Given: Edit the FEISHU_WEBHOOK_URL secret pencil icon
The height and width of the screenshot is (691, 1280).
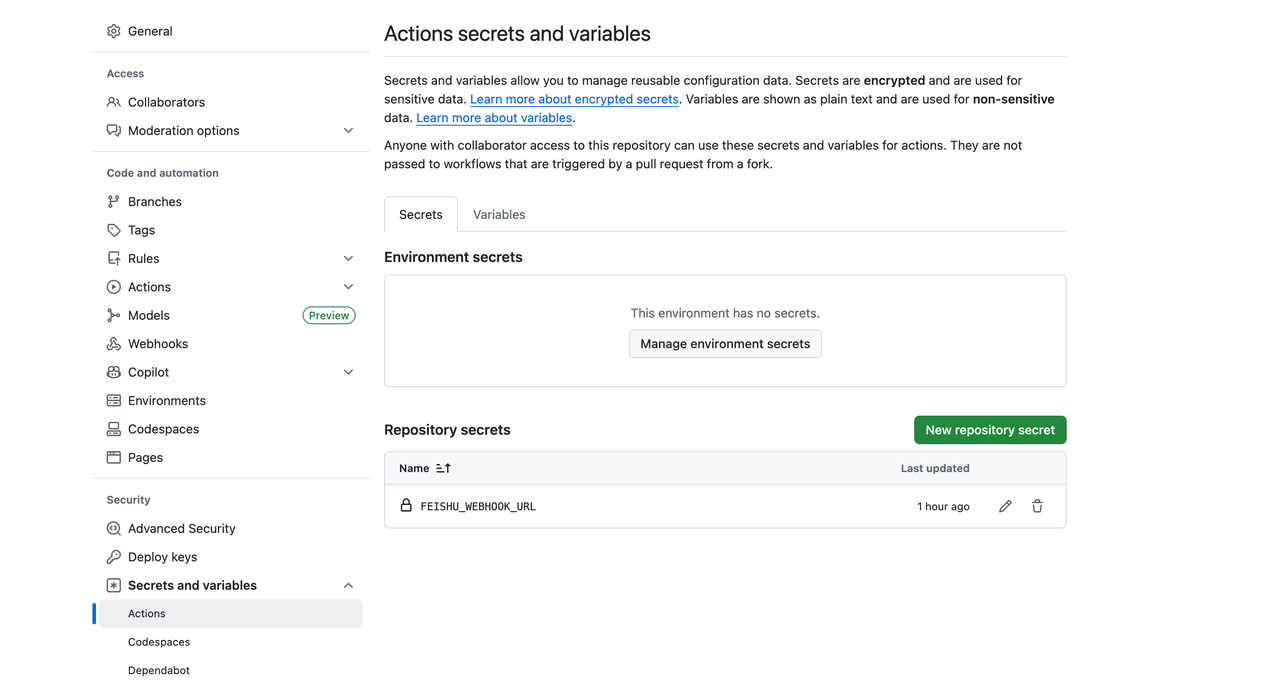Looking at the screenshot, I should pyautogui.click(x=1005, y=507).
